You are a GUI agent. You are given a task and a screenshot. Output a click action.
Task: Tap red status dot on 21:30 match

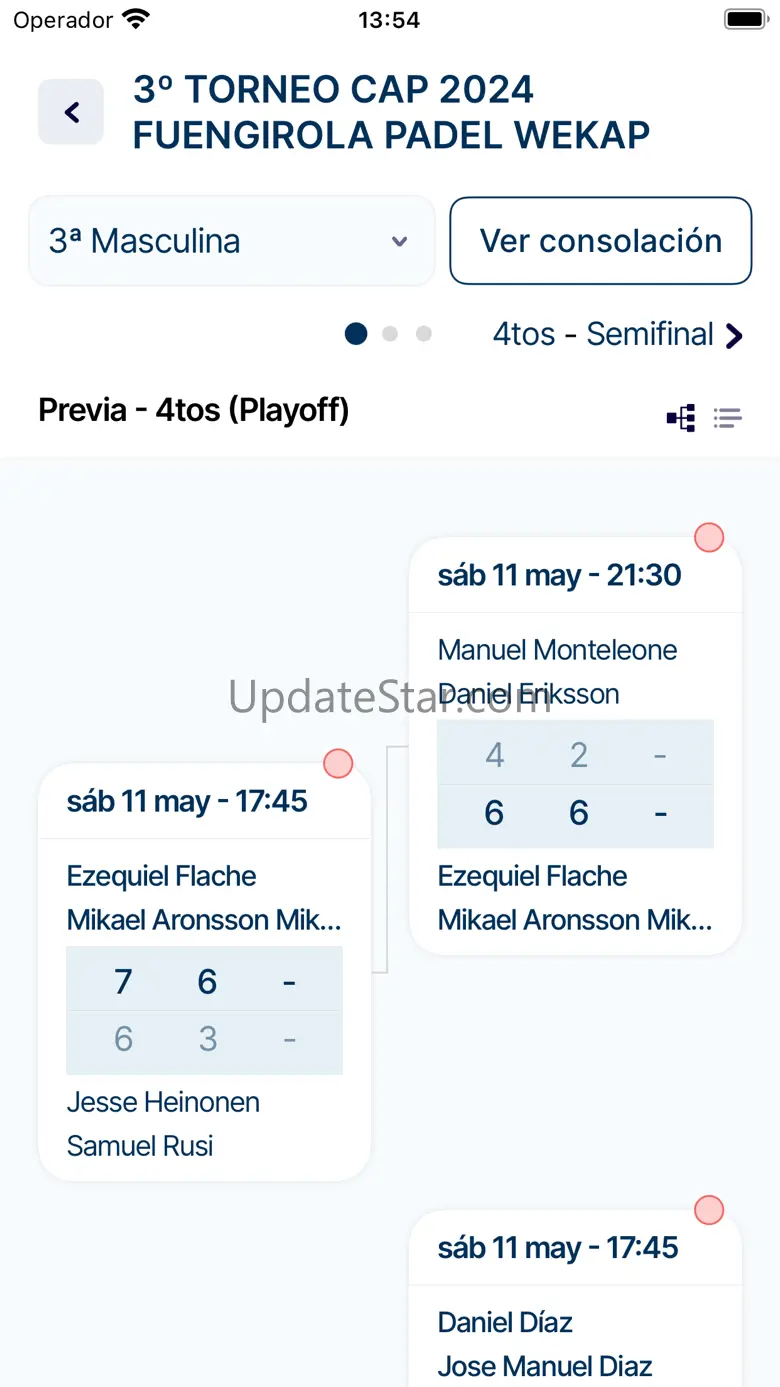pos(709,537)
